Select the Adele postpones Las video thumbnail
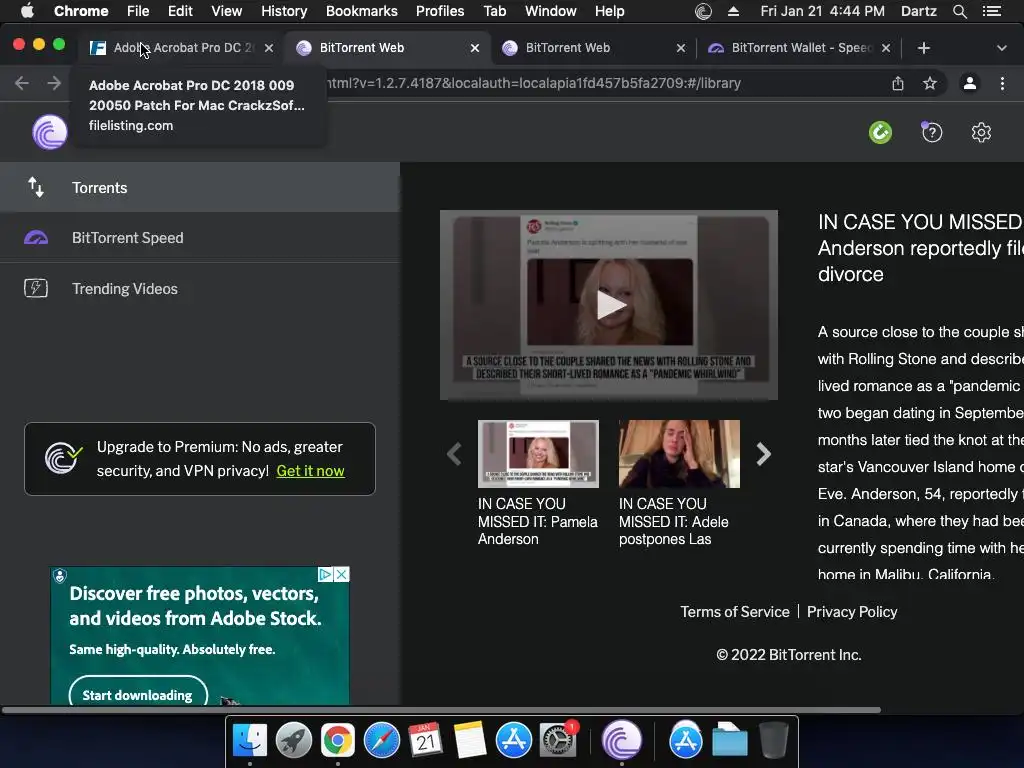 (679, 454)
